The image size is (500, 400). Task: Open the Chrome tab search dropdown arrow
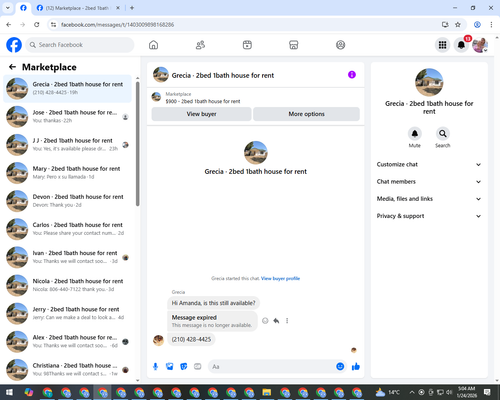pyautogui.click(x=8, y=8)
